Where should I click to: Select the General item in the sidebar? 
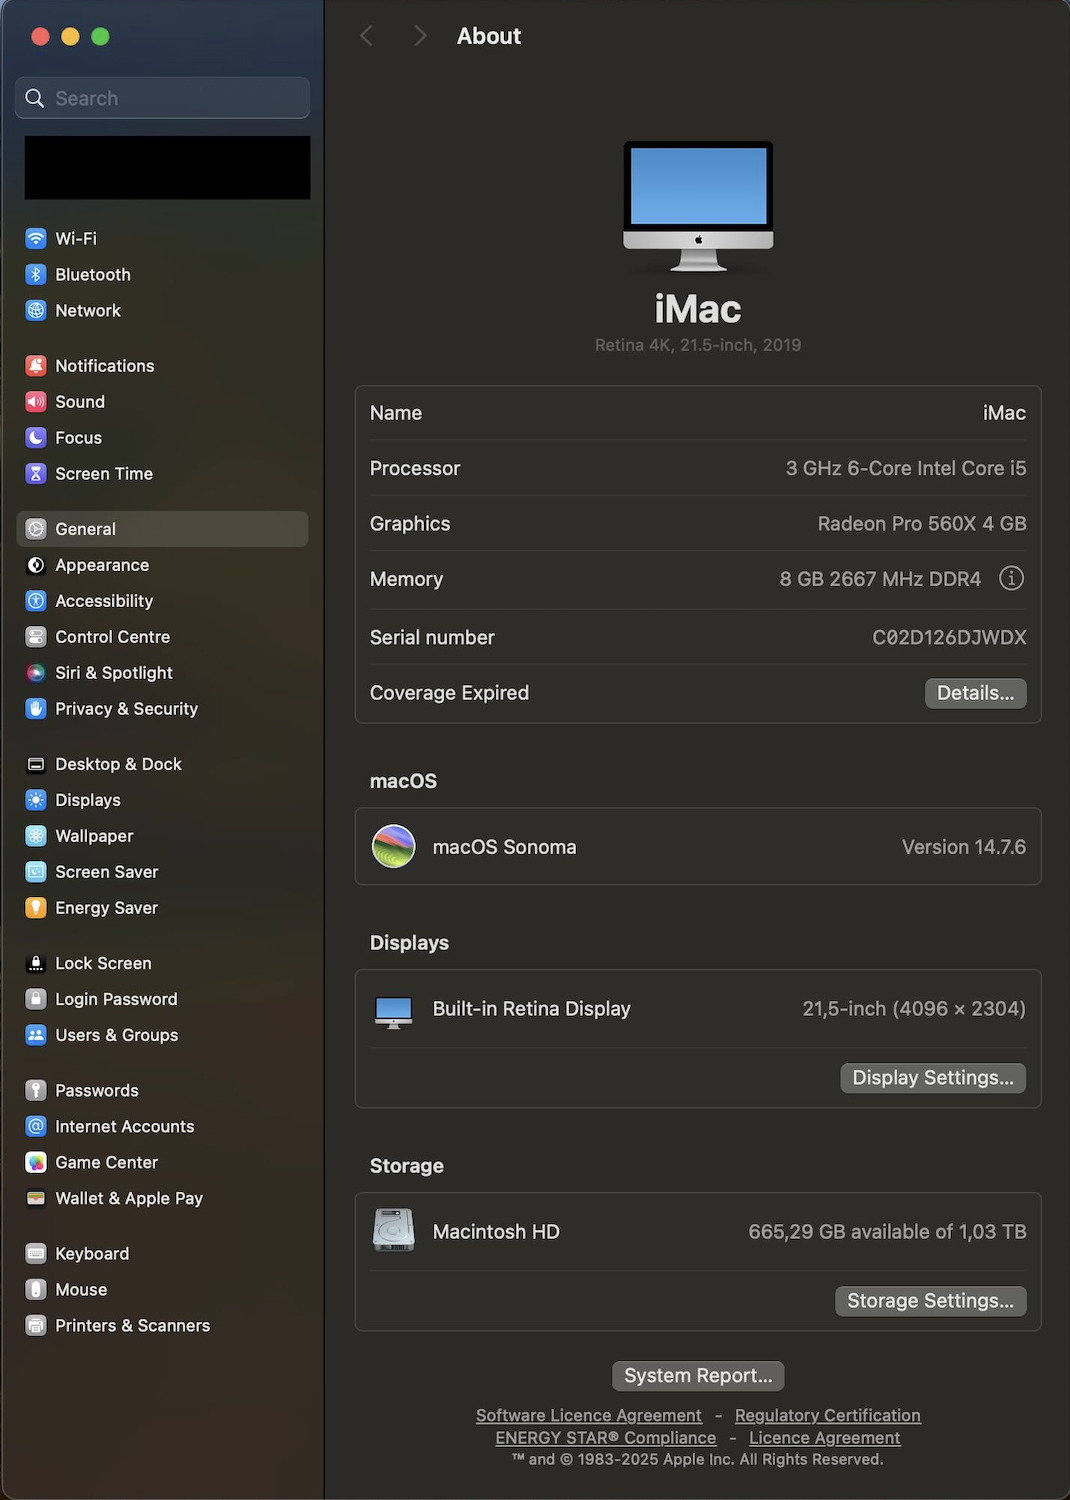click(162, 528)
